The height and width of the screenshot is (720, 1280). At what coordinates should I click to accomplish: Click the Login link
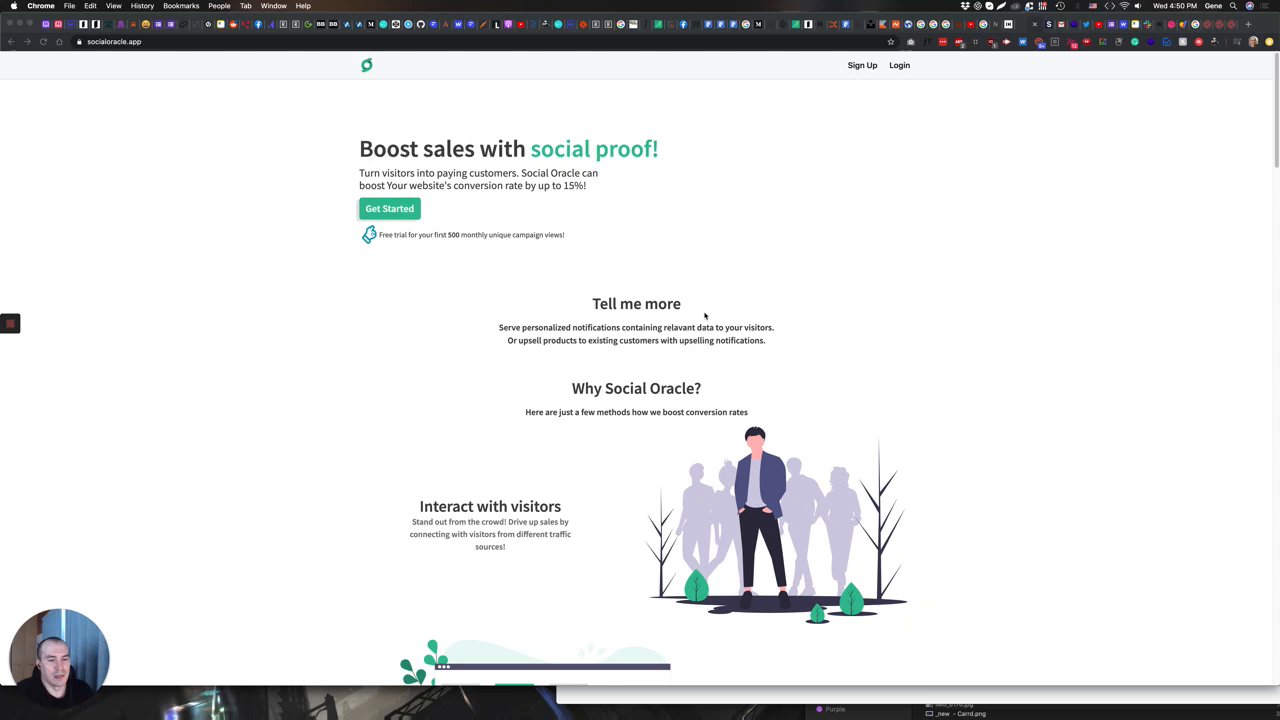click(x=899, y=65)
